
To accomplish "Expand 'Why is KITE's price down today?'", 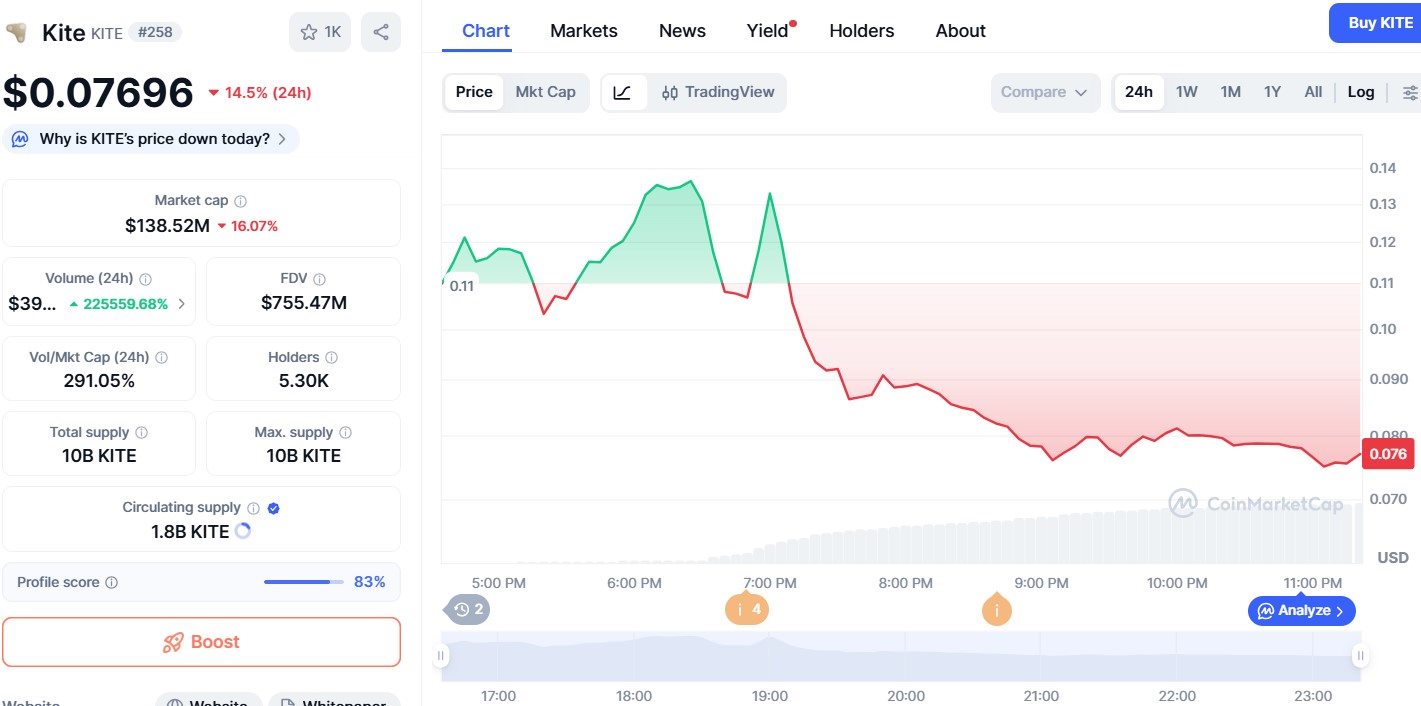I will coord(152,139).
